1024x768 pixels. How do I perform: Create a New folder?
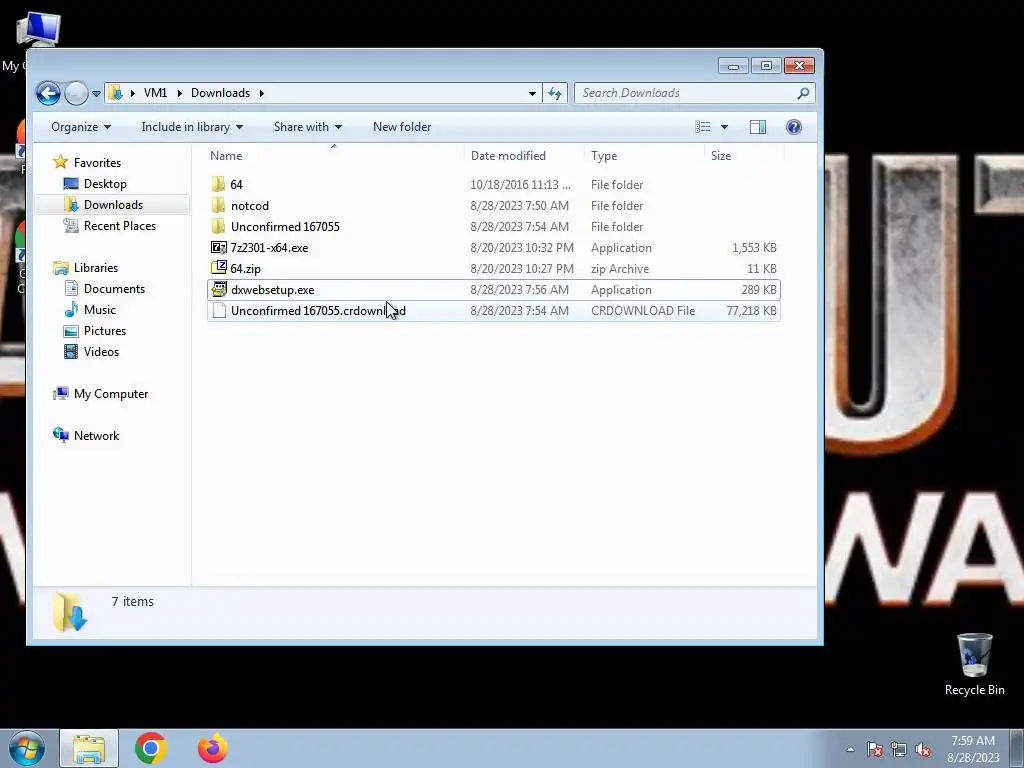[402, 127]
